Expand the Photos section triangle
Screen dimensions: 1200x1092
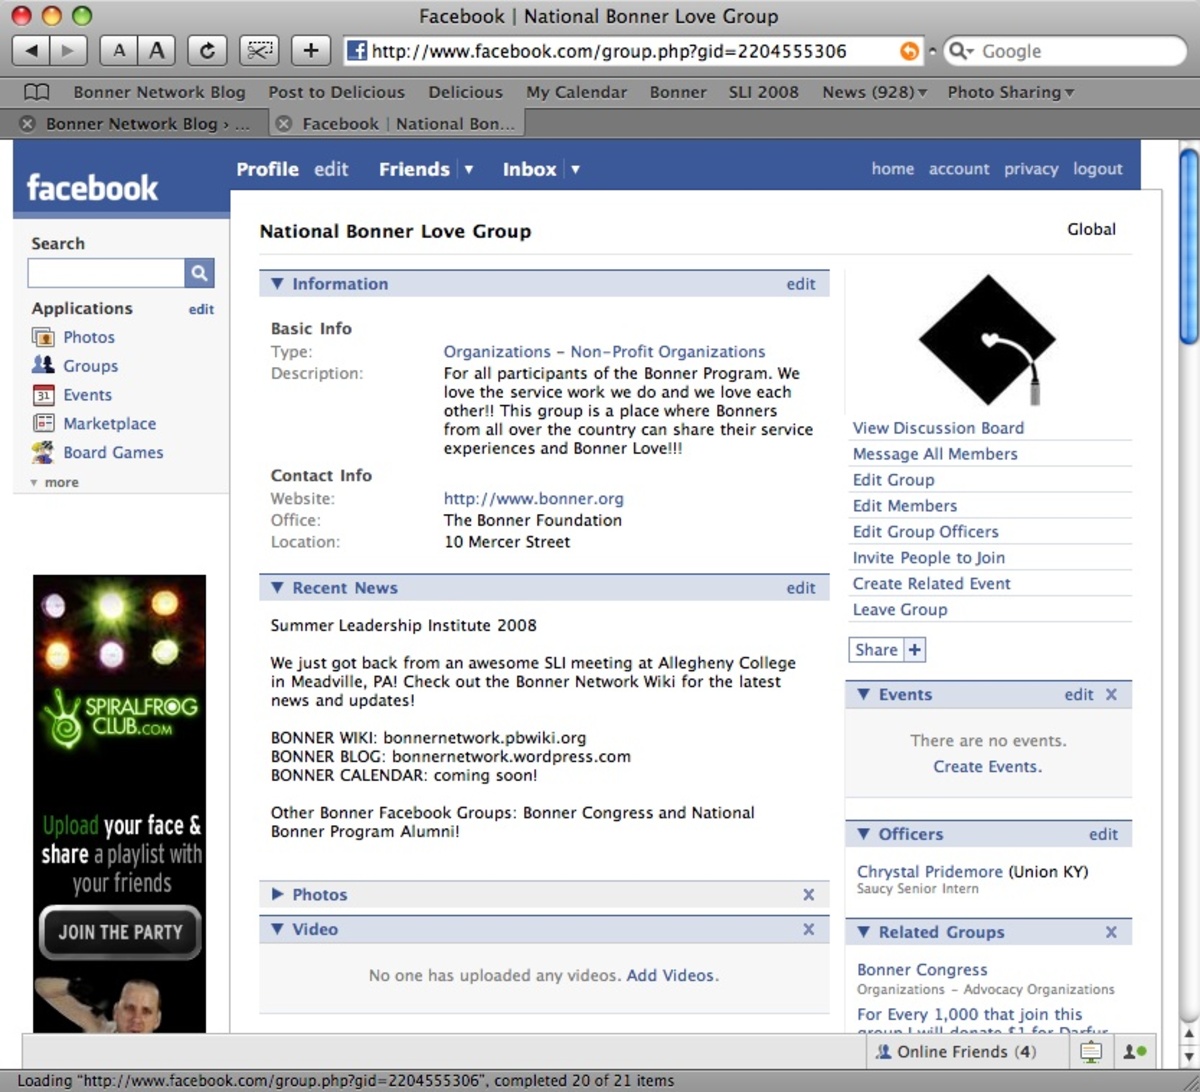[x=277, y=894]
